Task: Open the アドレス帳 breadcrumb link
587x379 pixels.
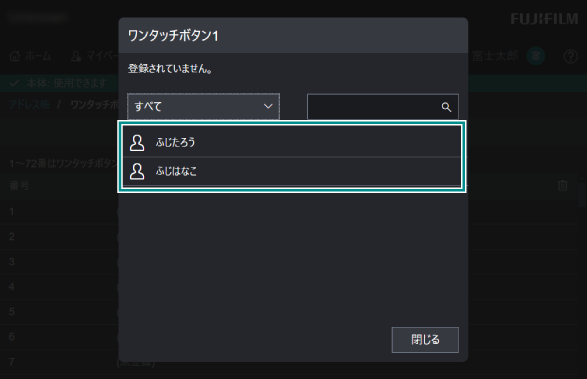Action: (30, 104)
